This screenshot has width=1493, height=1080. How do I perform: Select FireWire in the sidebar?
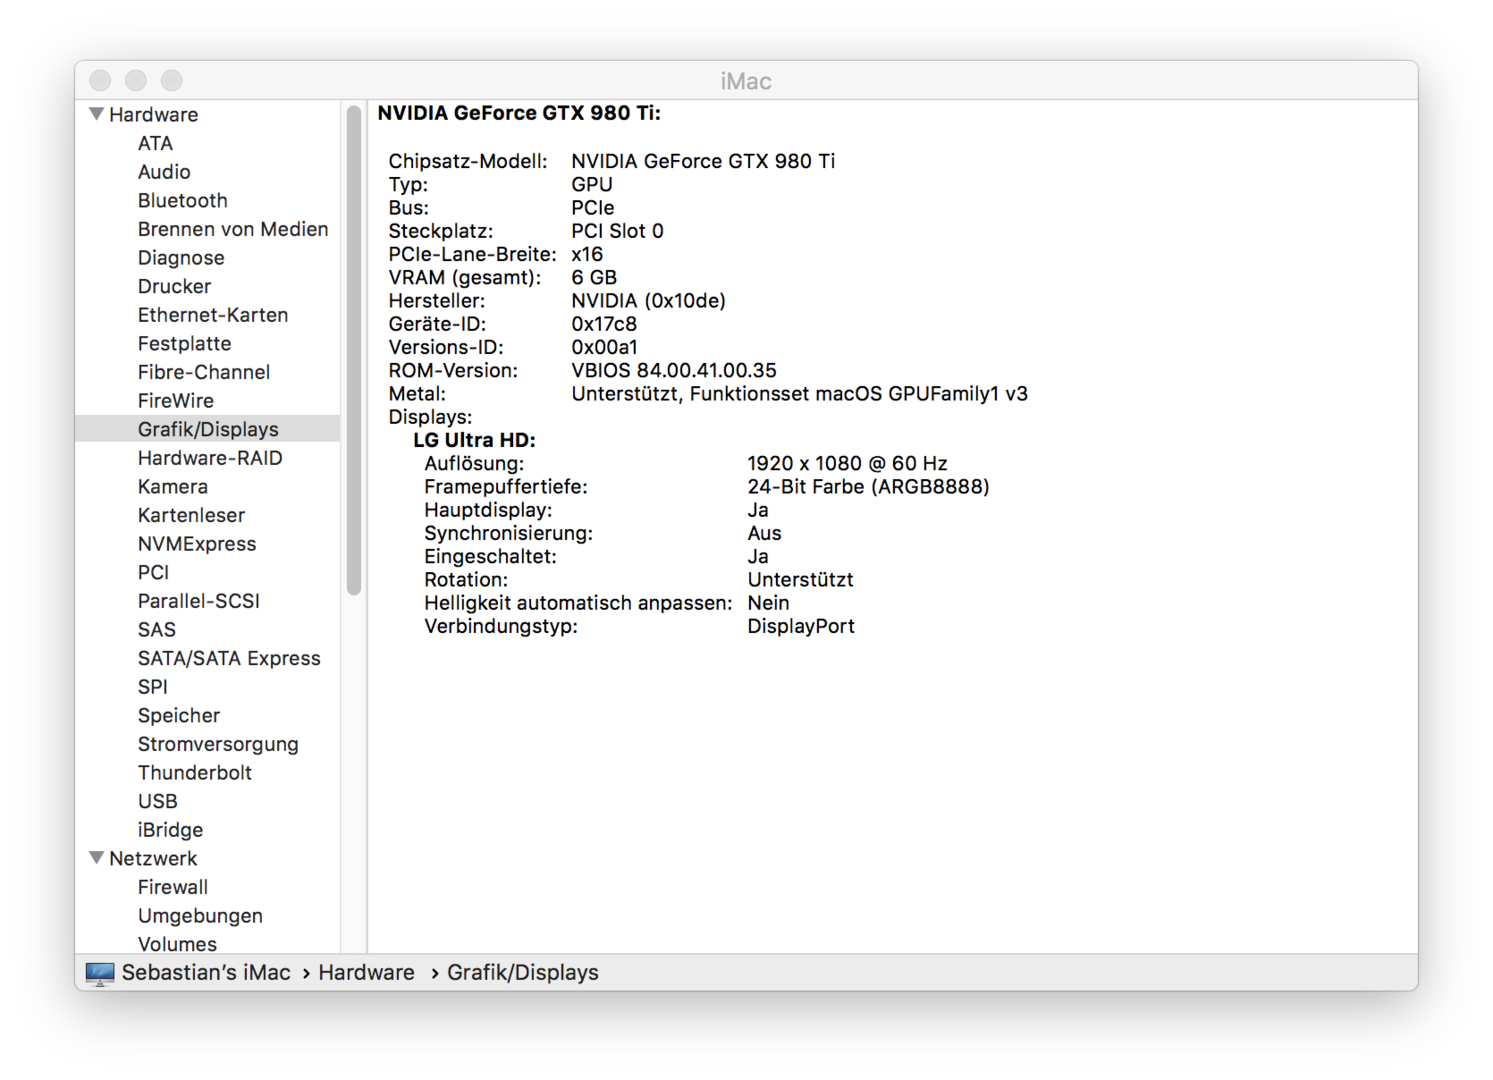point(176,401)
